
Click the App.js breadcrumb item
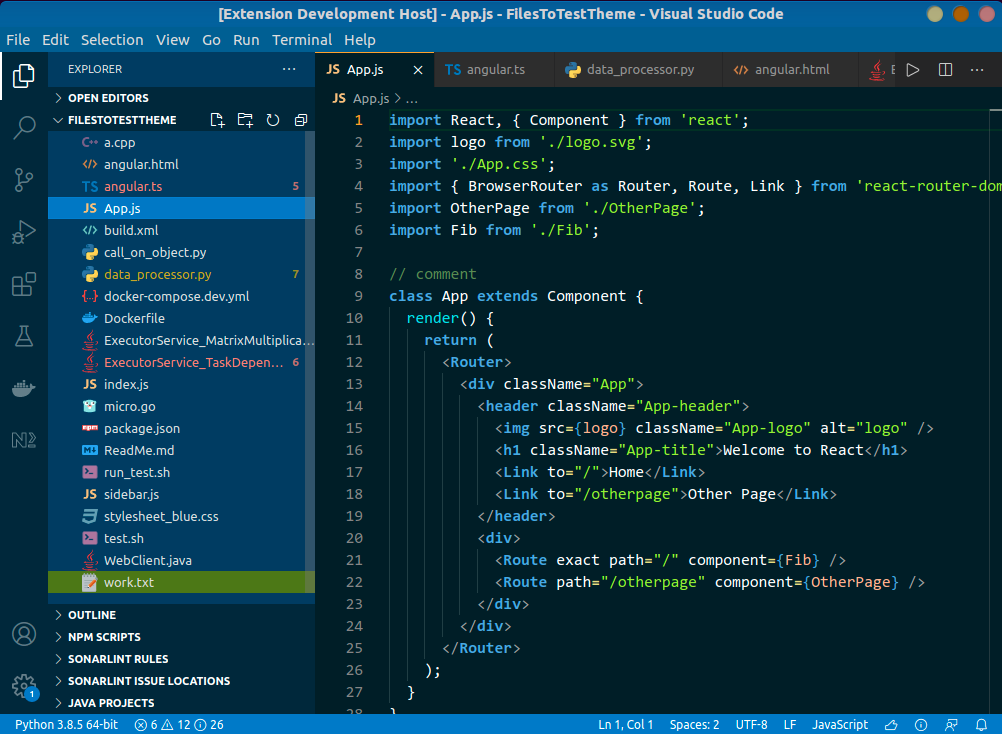coord(361,98)
